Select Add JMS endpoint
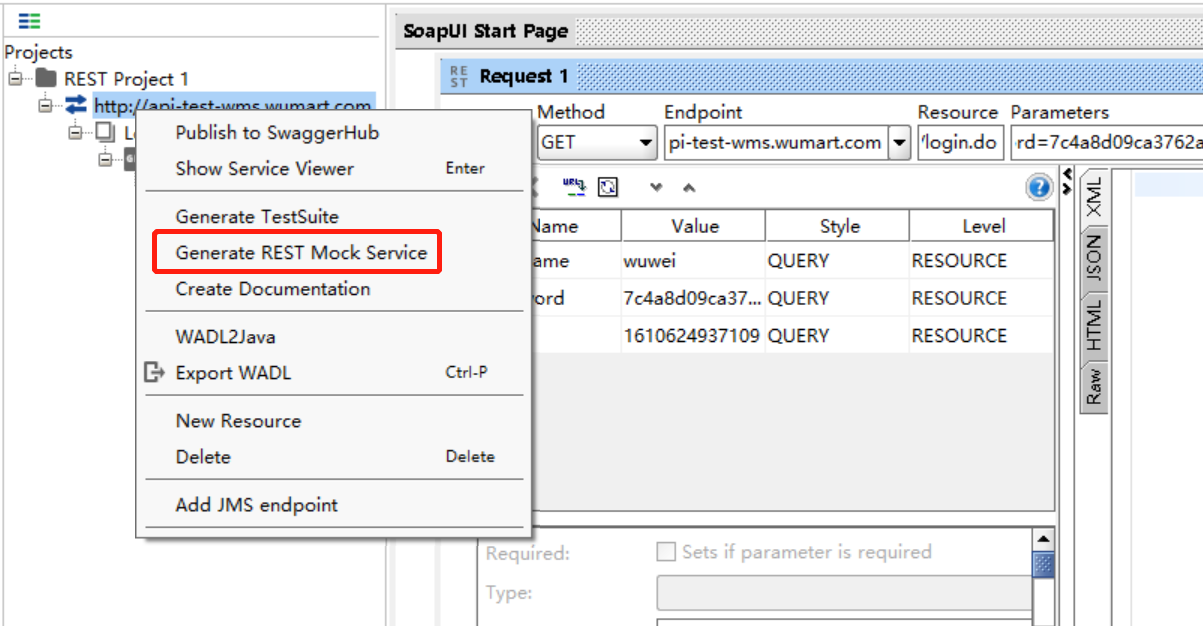Viewport: 1203px width, 626px height. click(x=256, y=505)
